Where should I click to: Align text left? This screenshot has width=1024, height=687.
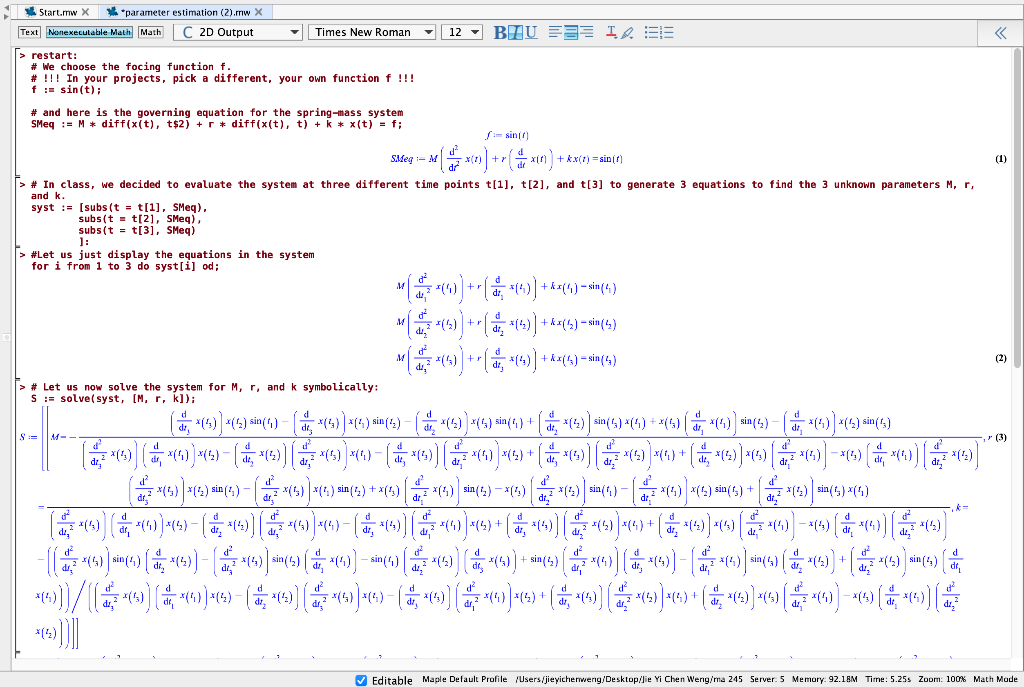[555, 32]
